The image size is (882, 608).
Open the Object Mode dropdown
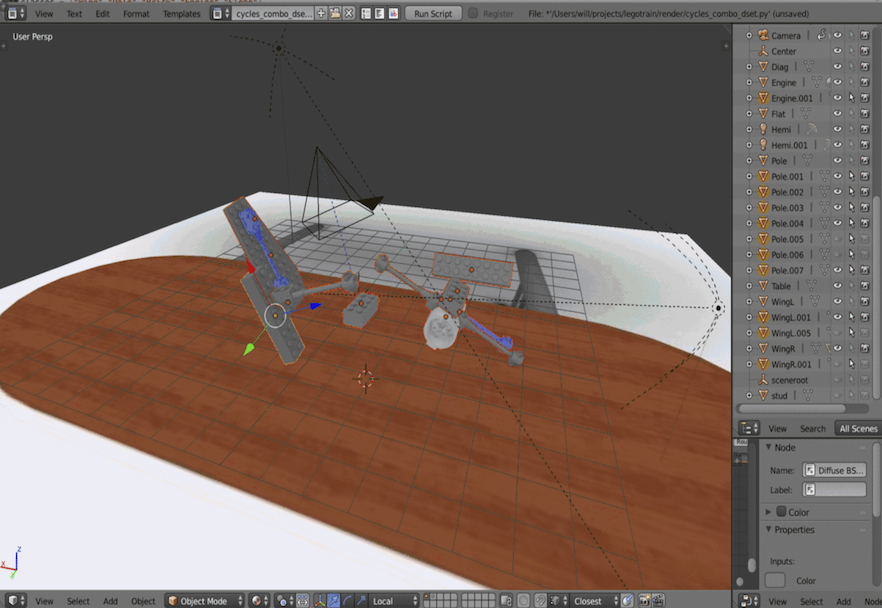click(x=204, y=601)
